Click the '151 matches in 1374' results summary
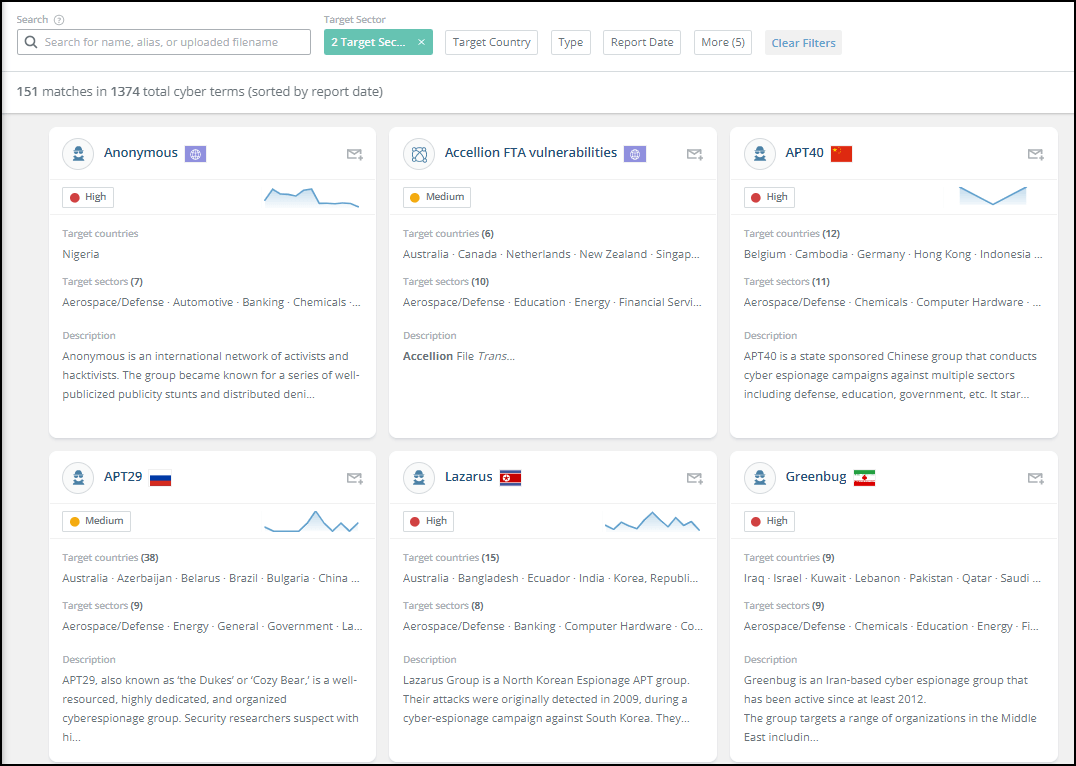Viewport: 1076px width, 766px height. [200, 91]
